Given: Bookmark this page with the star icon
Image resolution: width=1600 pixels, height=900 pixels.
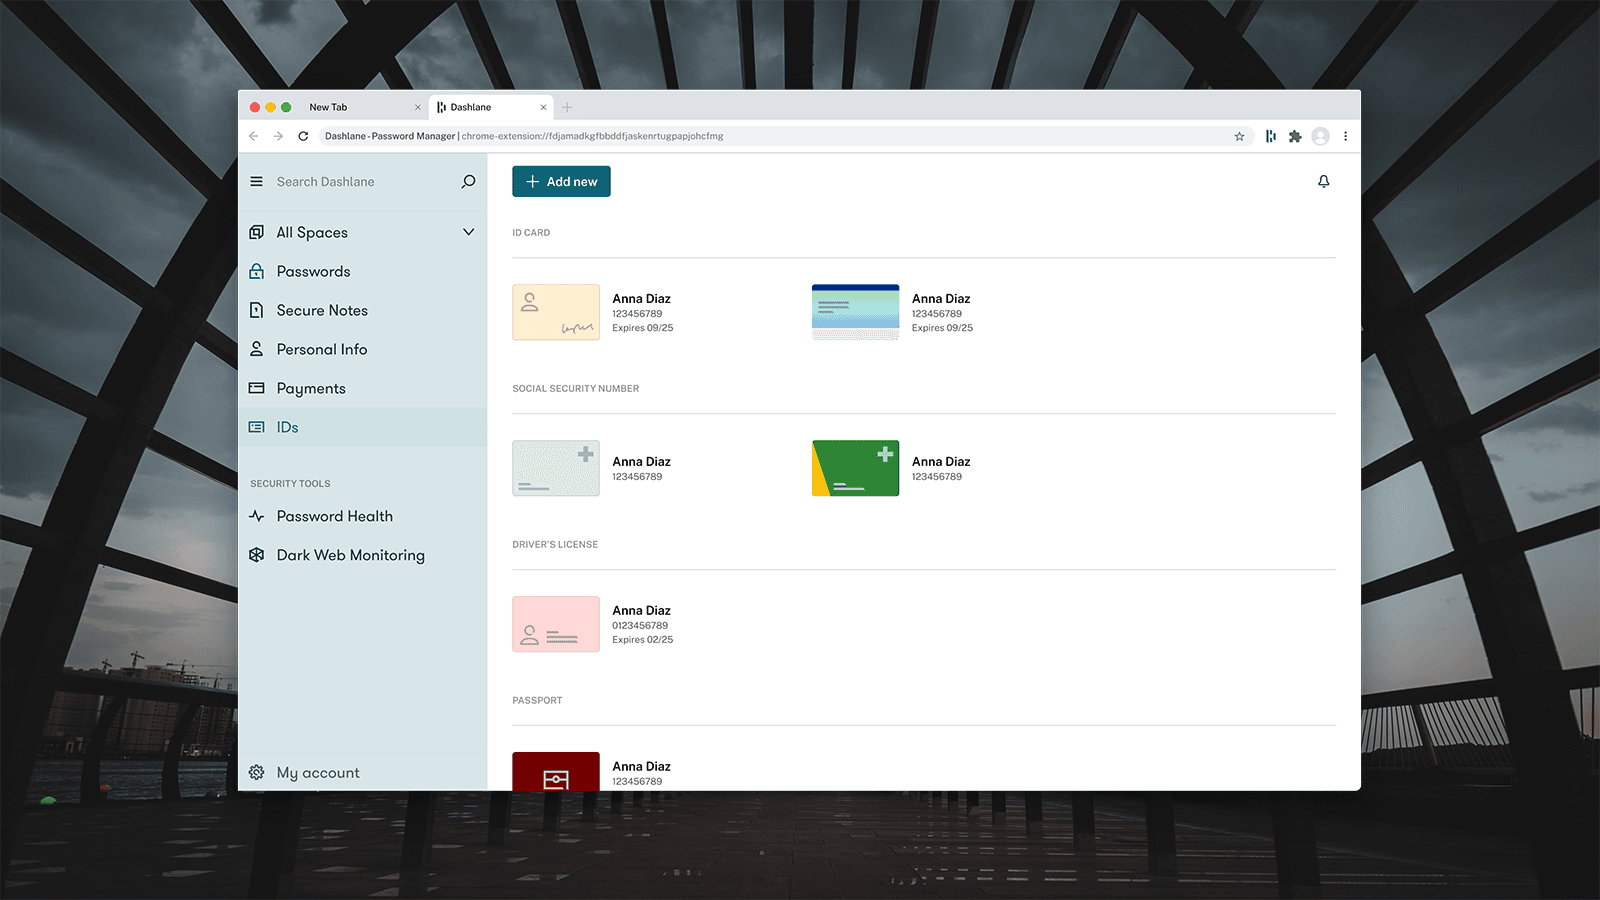Looking at the screenshot, I should point(1239,136).
